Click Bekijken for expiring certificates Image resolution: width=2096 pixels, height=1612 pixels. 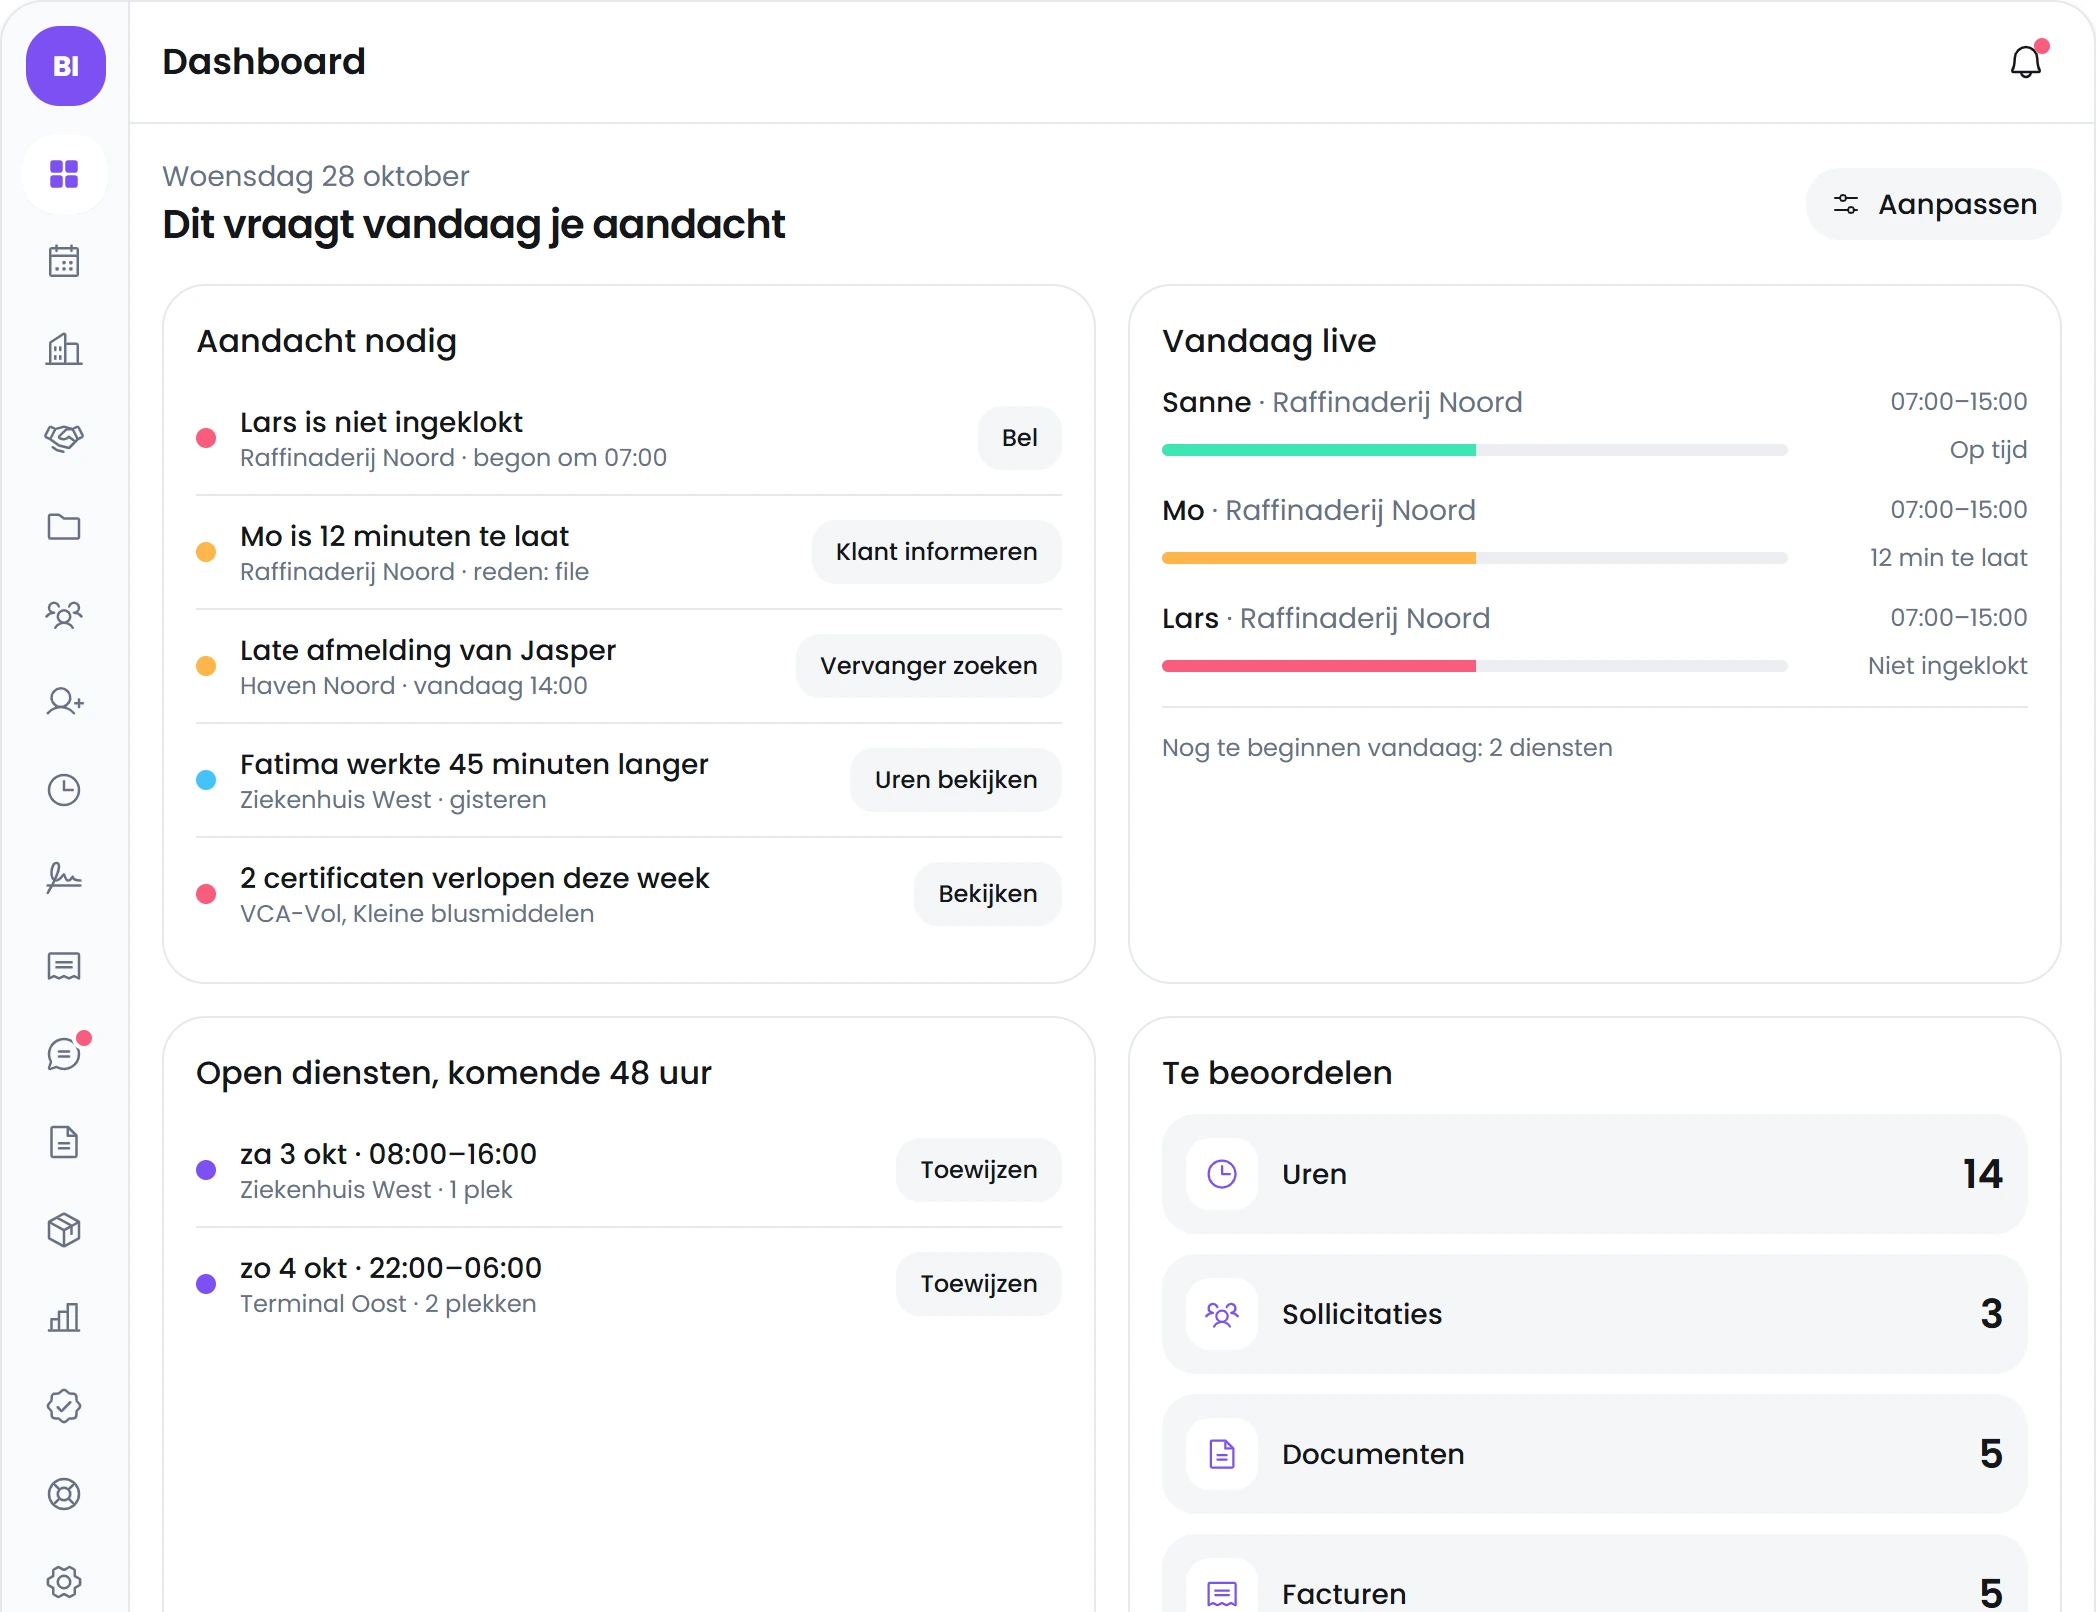click(987, 894)
